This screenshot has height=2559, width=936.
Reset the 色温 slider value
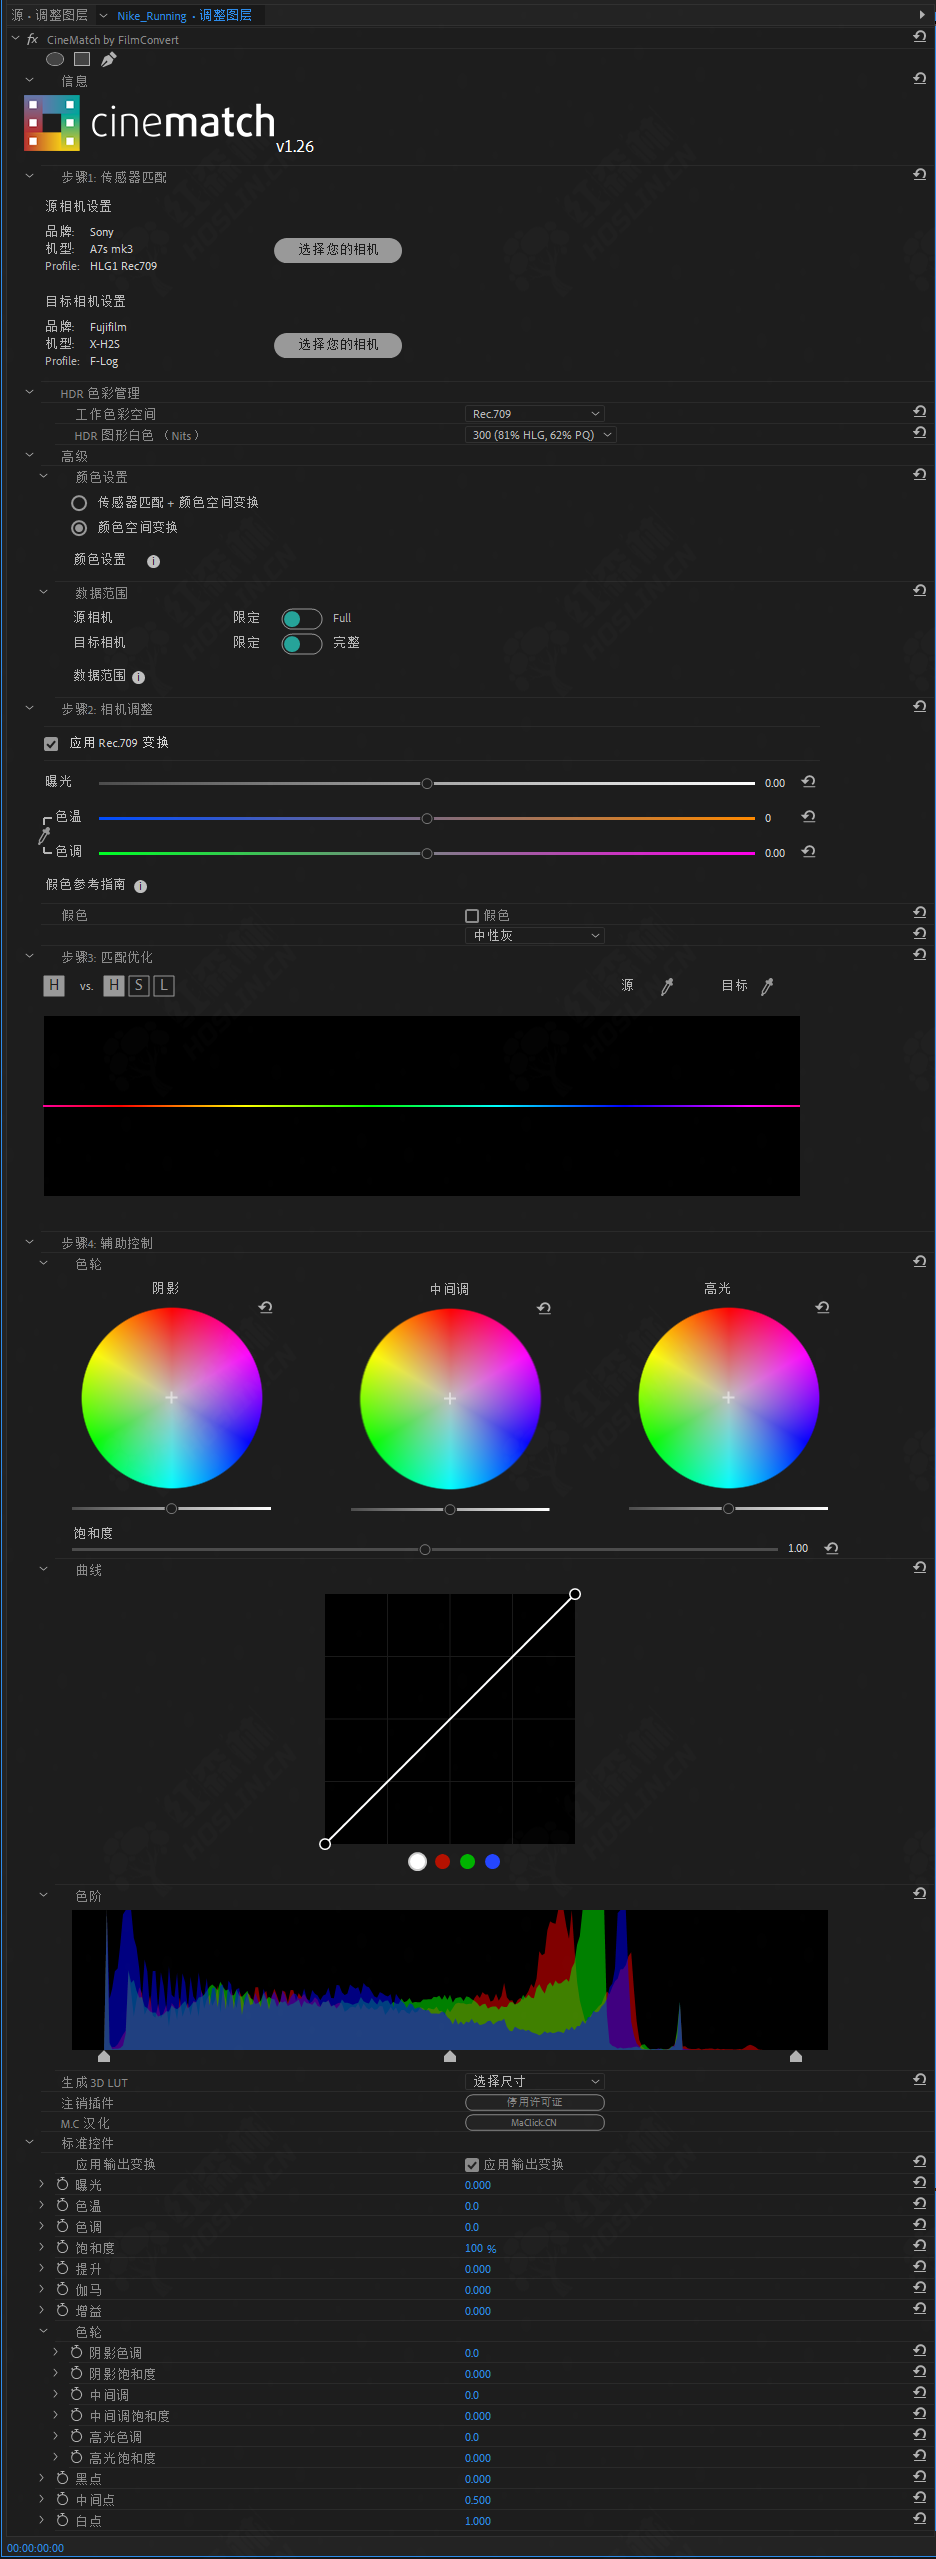[x=808, y=817]
